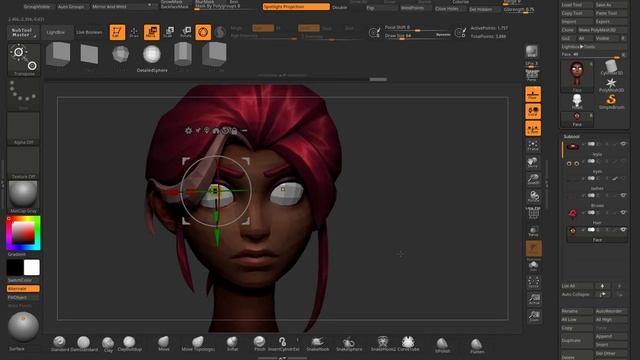This screenshot has width=640, height=360.
Task: Open the MatCap Gray material selector
Action: coord(23,197)
